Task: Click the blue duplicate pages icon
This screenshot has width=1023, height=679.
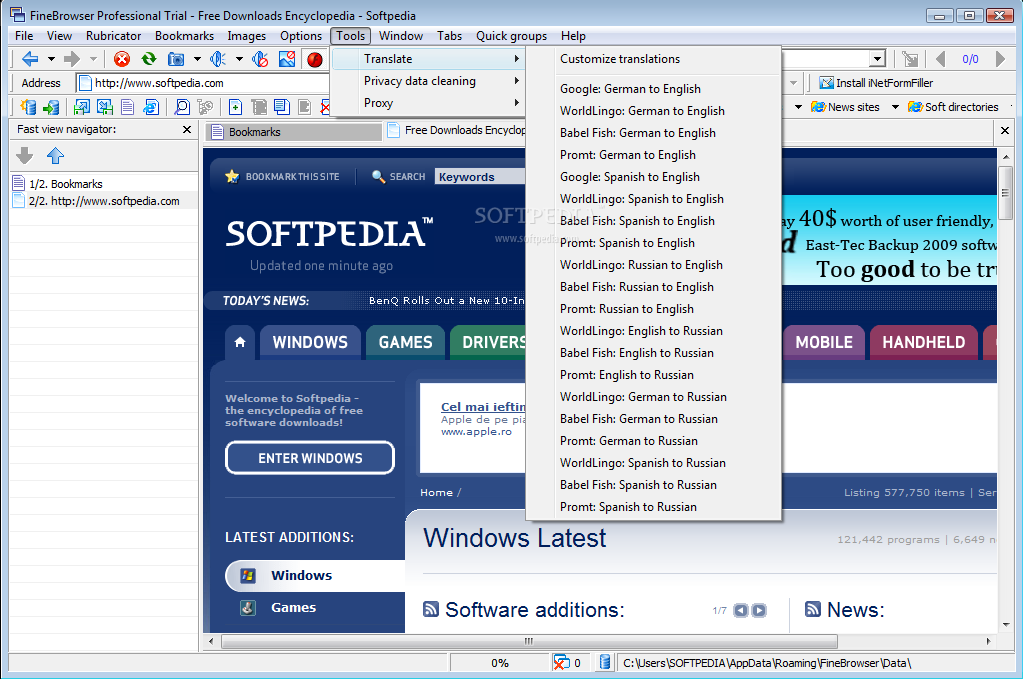Action: pyautogui.click(x=282, y=107)
